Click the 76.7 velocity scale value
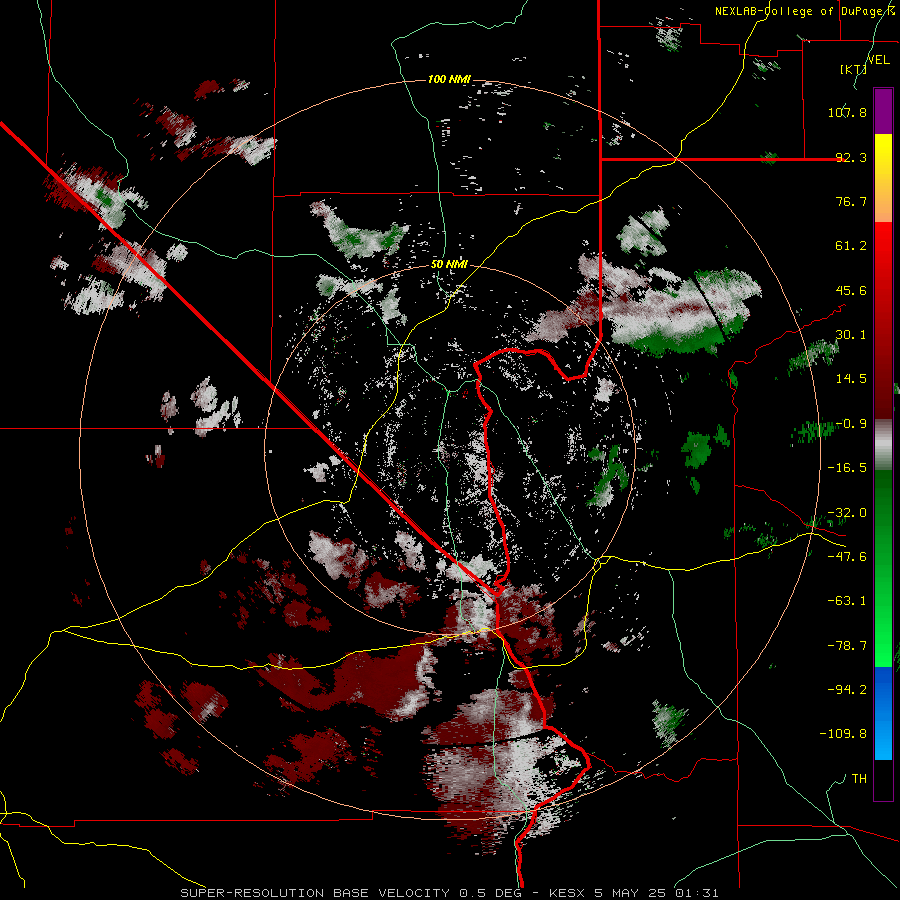 (x=851, y=201)
